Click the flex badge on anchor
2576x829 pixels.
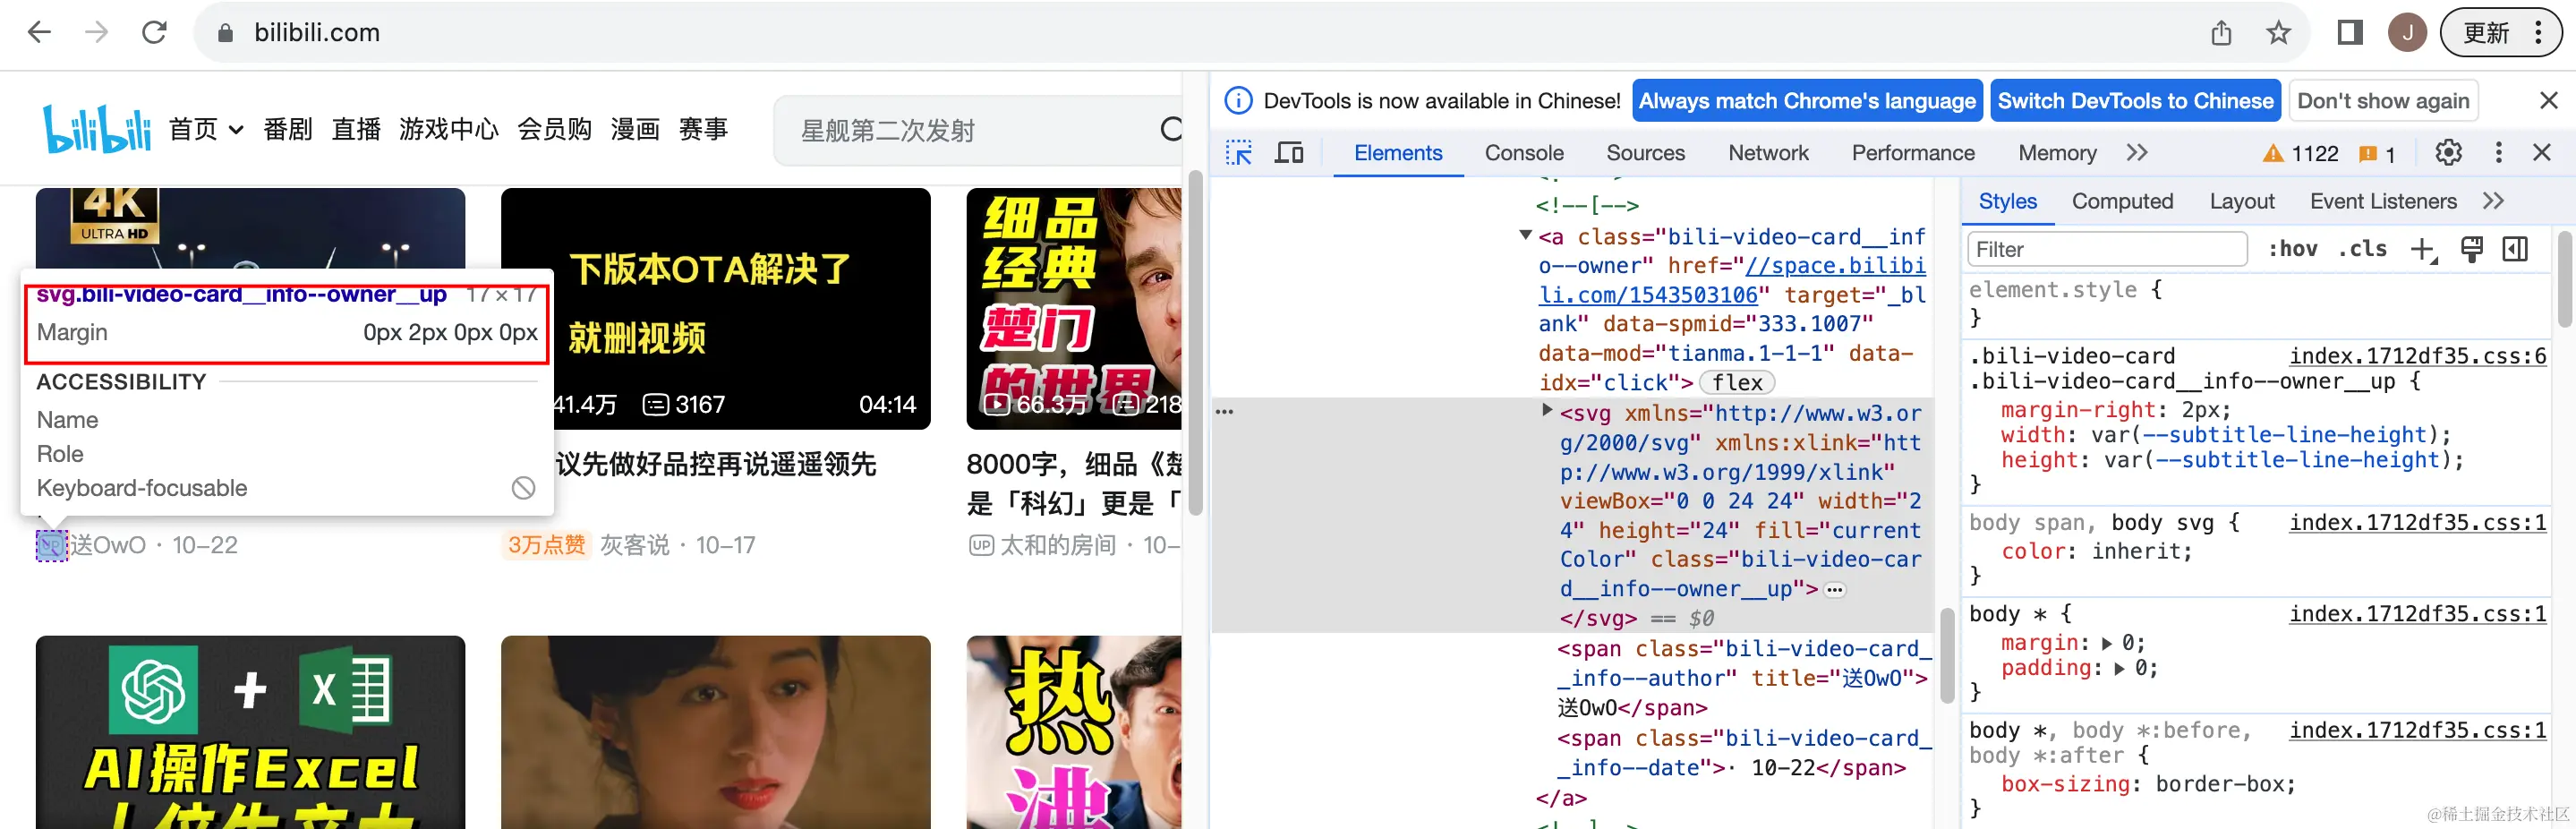(1737, 383)
